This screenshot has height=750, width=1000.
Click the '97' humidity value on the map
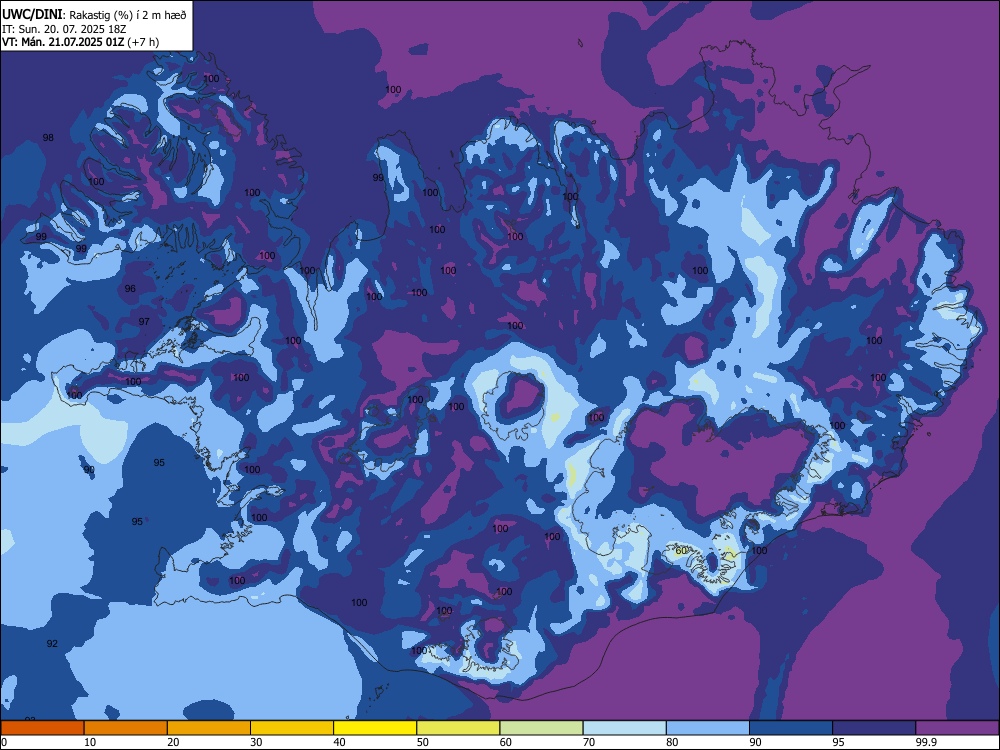coord(144,321)
